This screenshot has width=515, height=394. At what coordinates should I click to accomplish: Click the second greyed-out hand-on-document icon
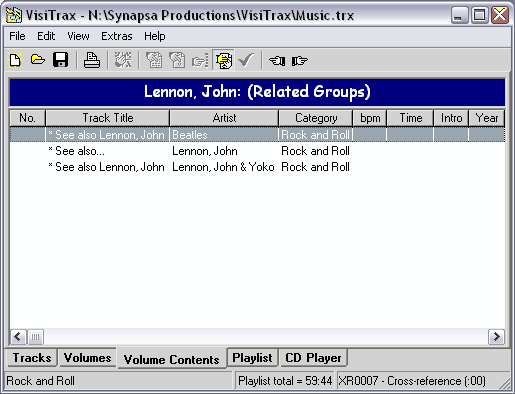(x=177, y=60)
